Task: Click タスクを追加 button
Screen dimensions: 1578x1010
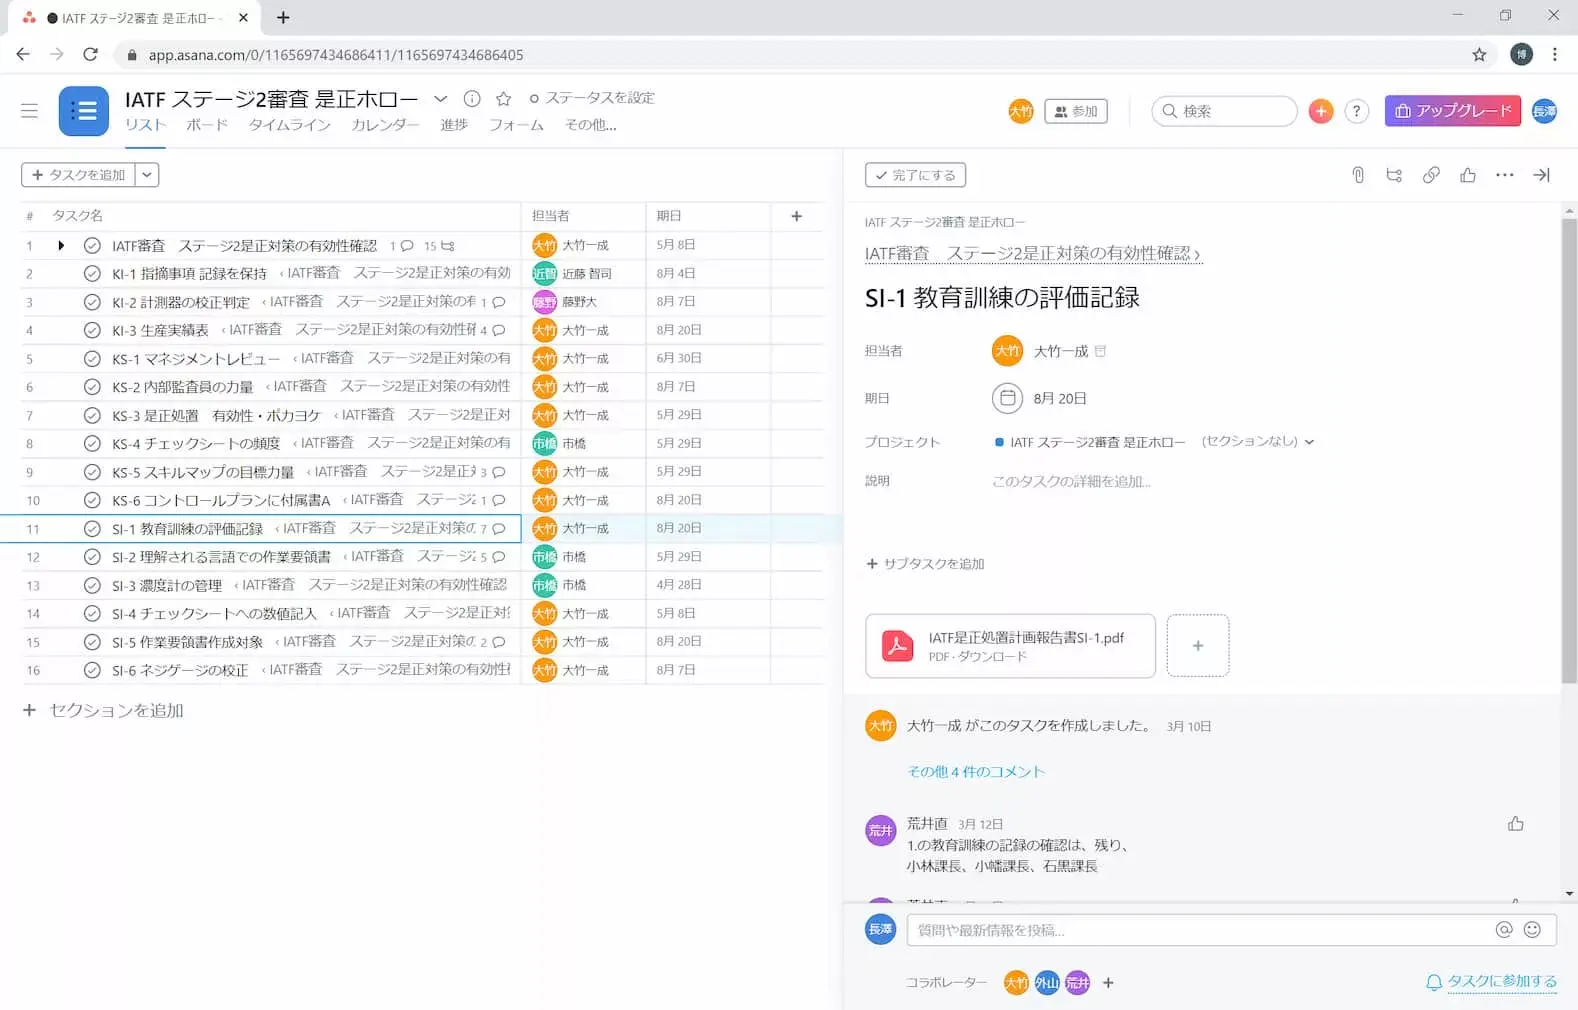Action: (x=78, y=175)
